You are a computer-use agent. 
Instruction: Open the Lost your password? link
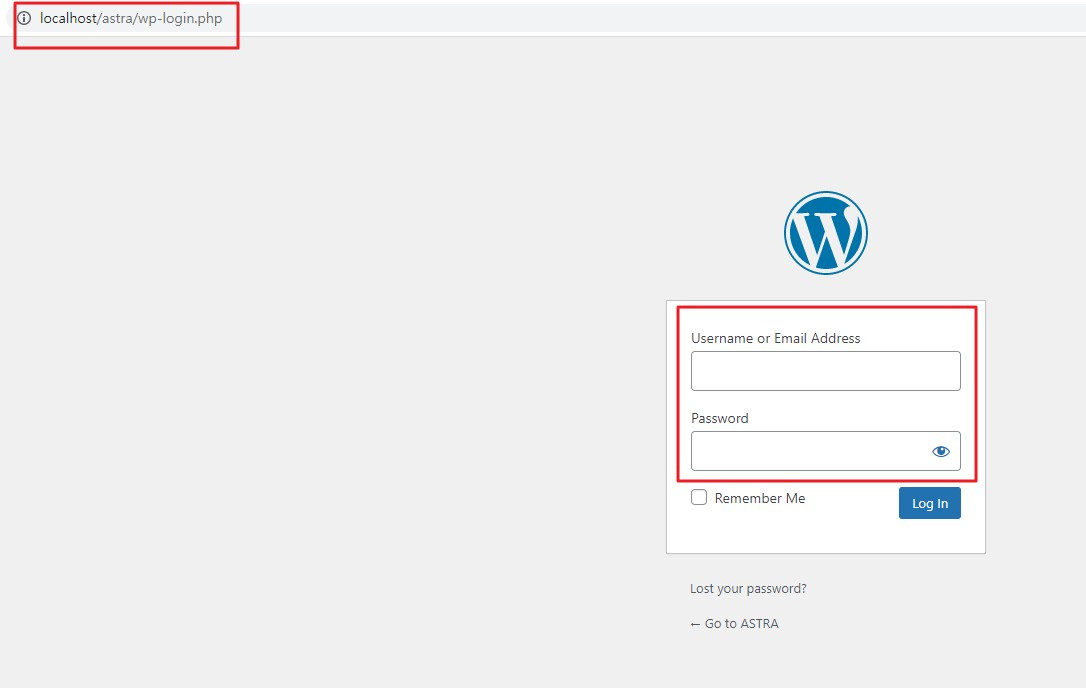coord(748,588)
